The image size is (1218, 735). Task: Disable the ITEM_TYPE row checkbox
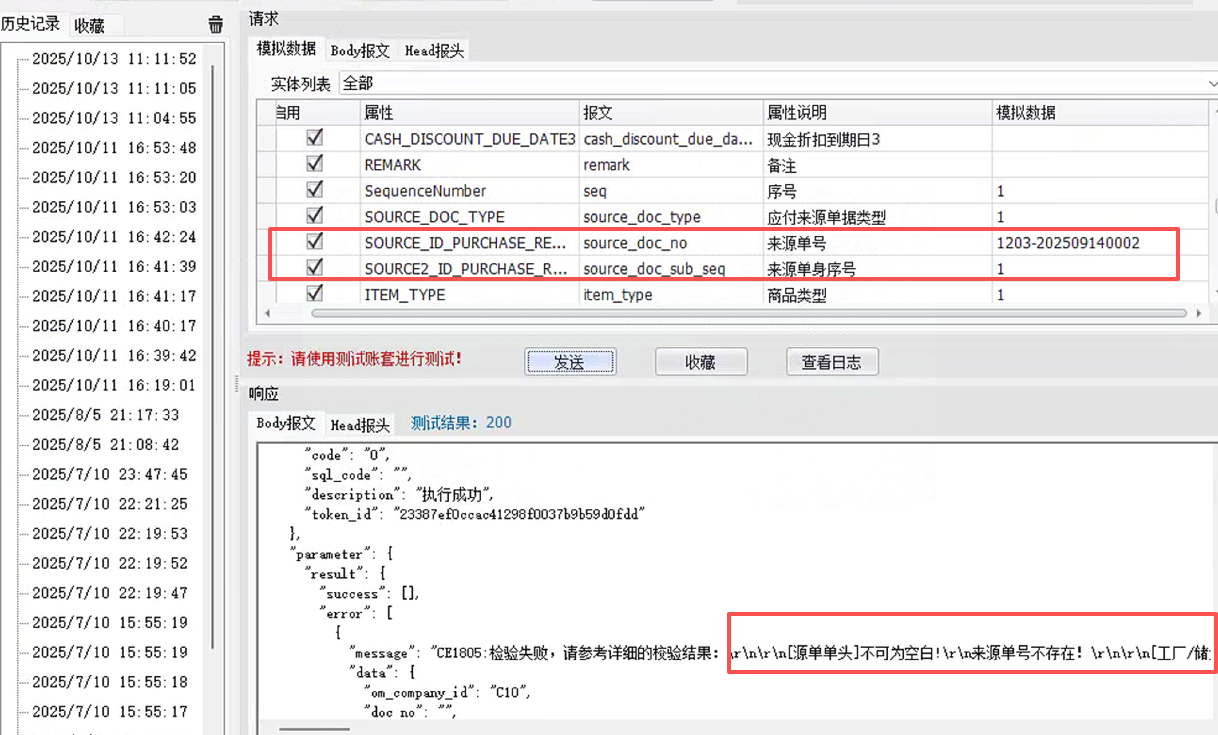315,294
